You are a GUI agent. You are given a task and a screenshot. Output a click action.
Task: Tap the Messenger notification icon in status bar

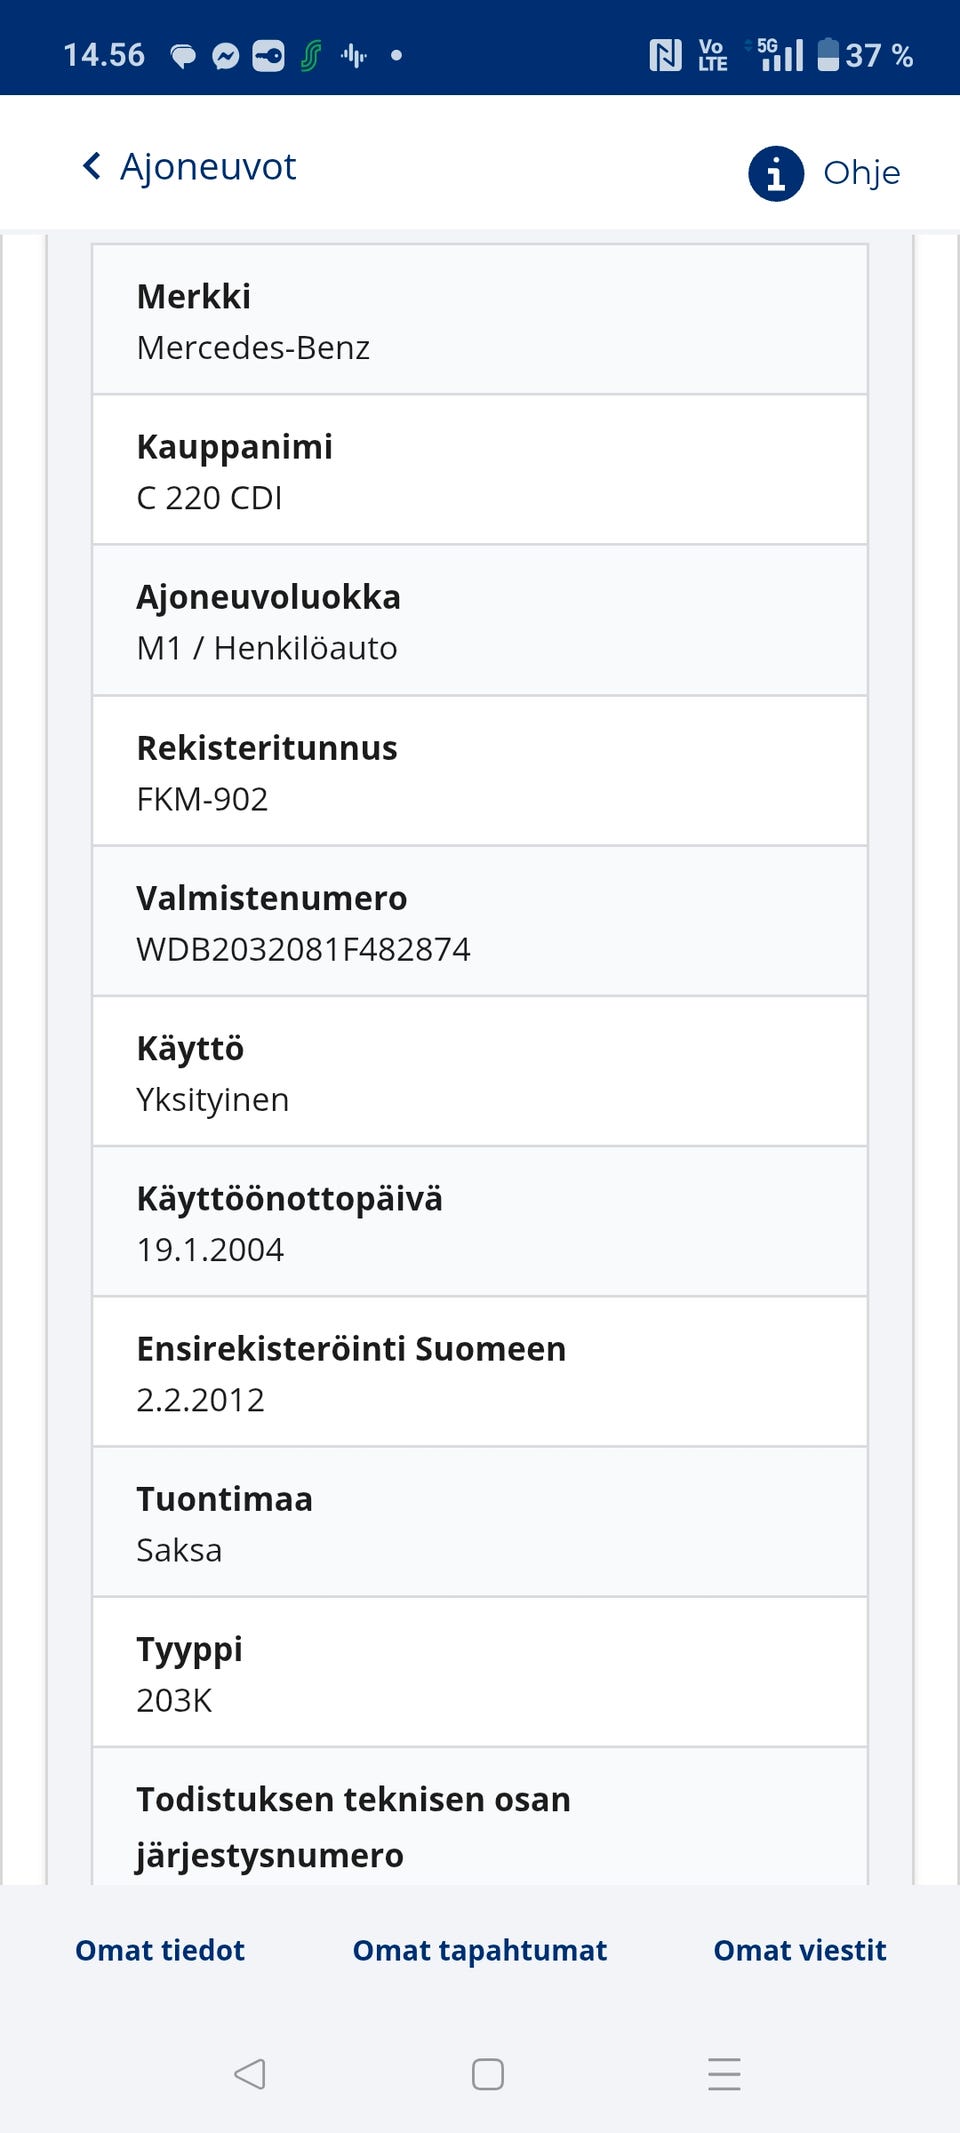[x=226, y=56]
